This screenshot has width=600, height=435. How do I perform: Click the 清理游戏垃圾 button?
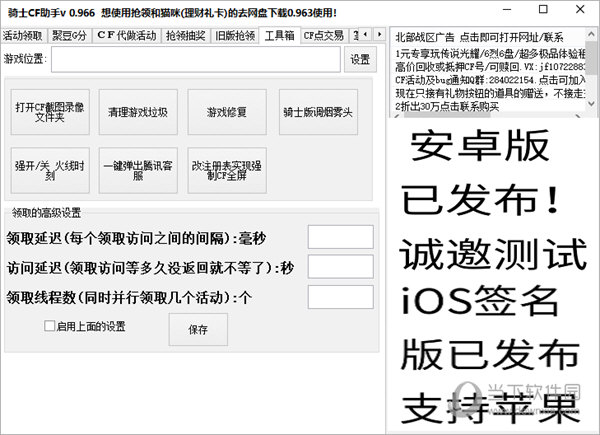click(x=138, y=112)
